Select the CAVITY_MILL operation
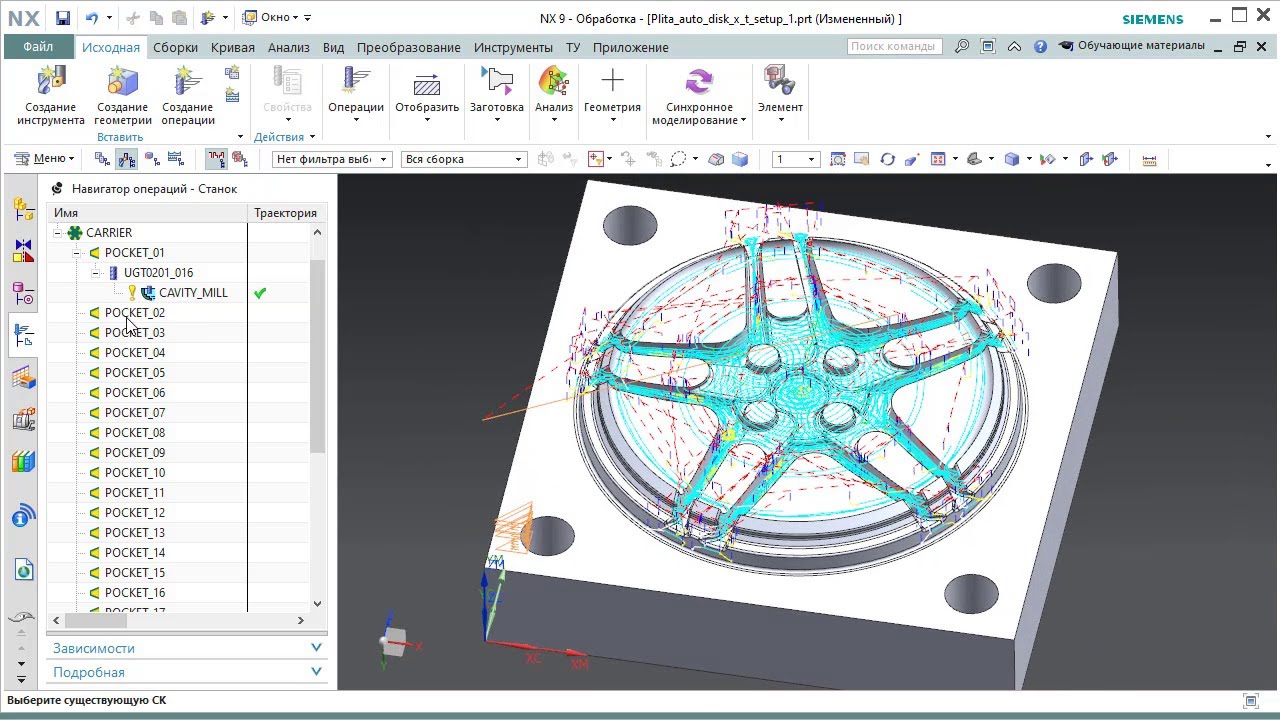This screenshot has width=1280, height=720. pos(193,292)
